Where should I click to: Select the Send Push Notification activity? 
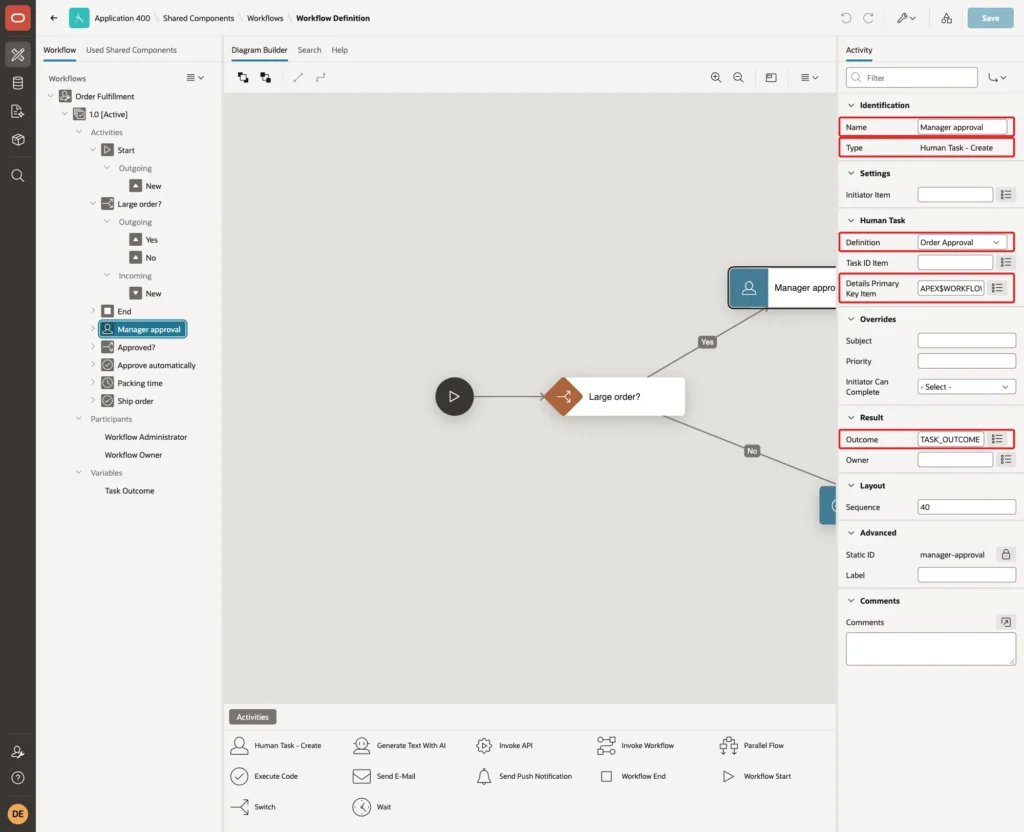click(x=524, y=776)
